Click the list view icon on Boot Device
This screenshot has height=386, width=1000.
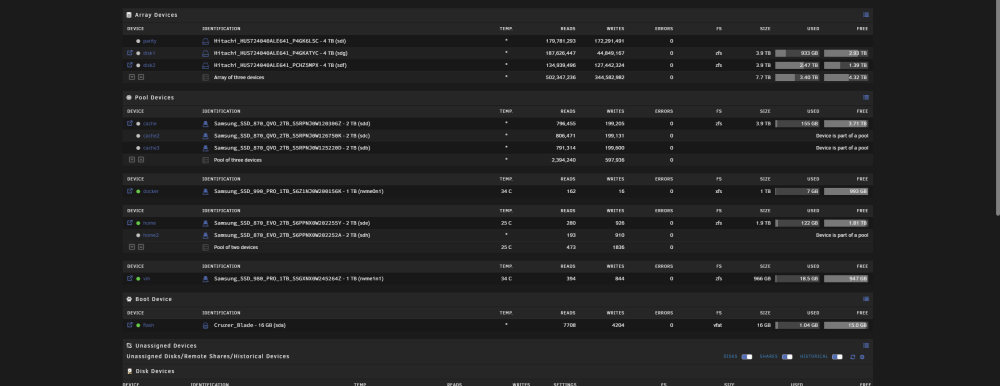pos(865,299)
